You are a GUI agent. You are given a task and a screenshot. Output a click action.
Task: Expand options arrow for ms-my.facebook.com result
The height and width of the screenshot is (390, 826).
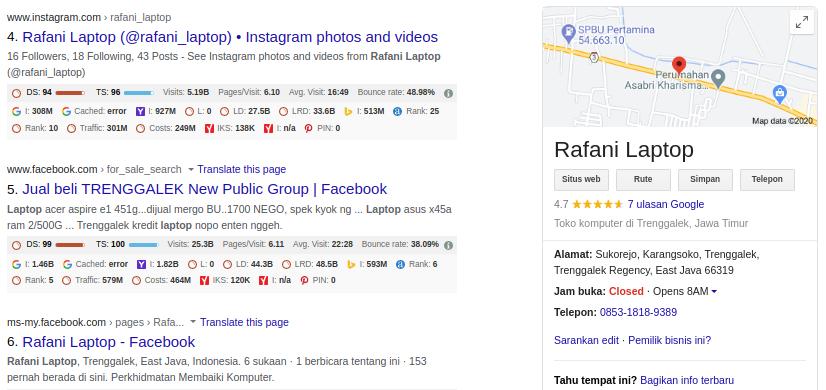click(x=193, y=322)
